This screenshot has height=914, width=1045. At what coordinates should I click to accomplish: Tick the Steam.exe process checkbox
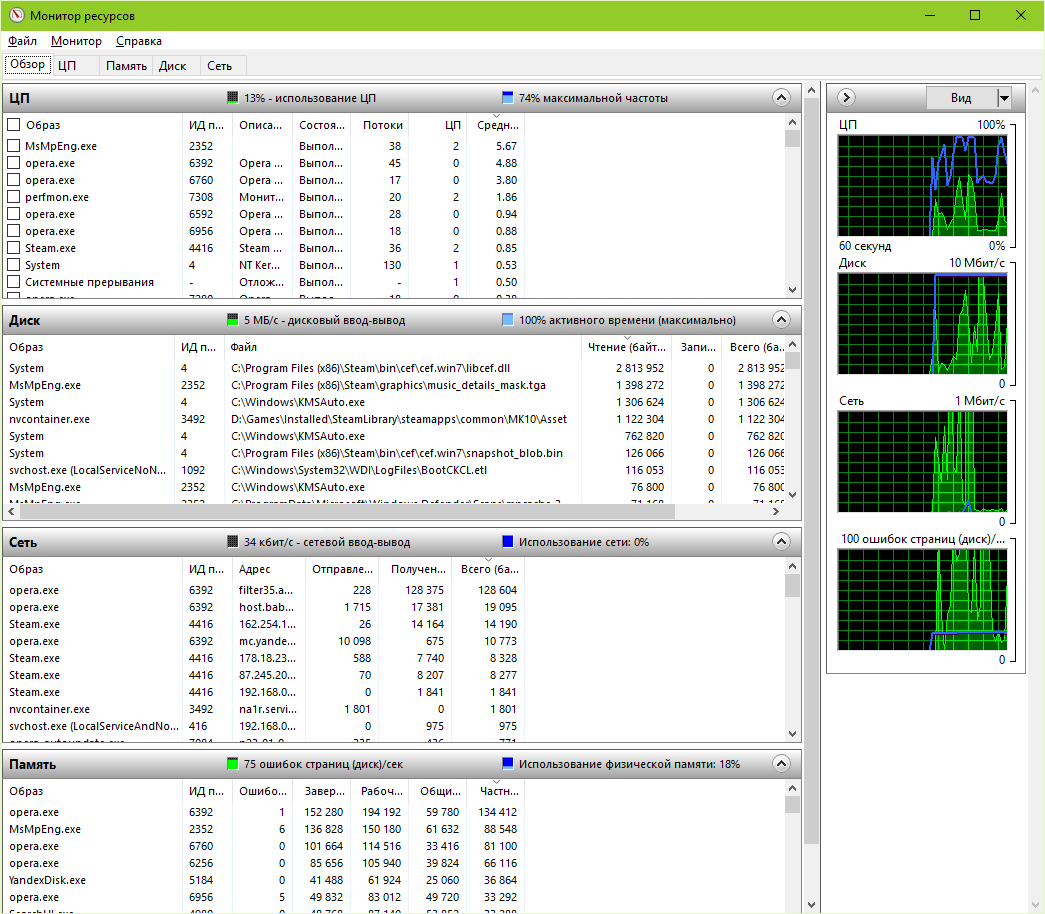14,248
